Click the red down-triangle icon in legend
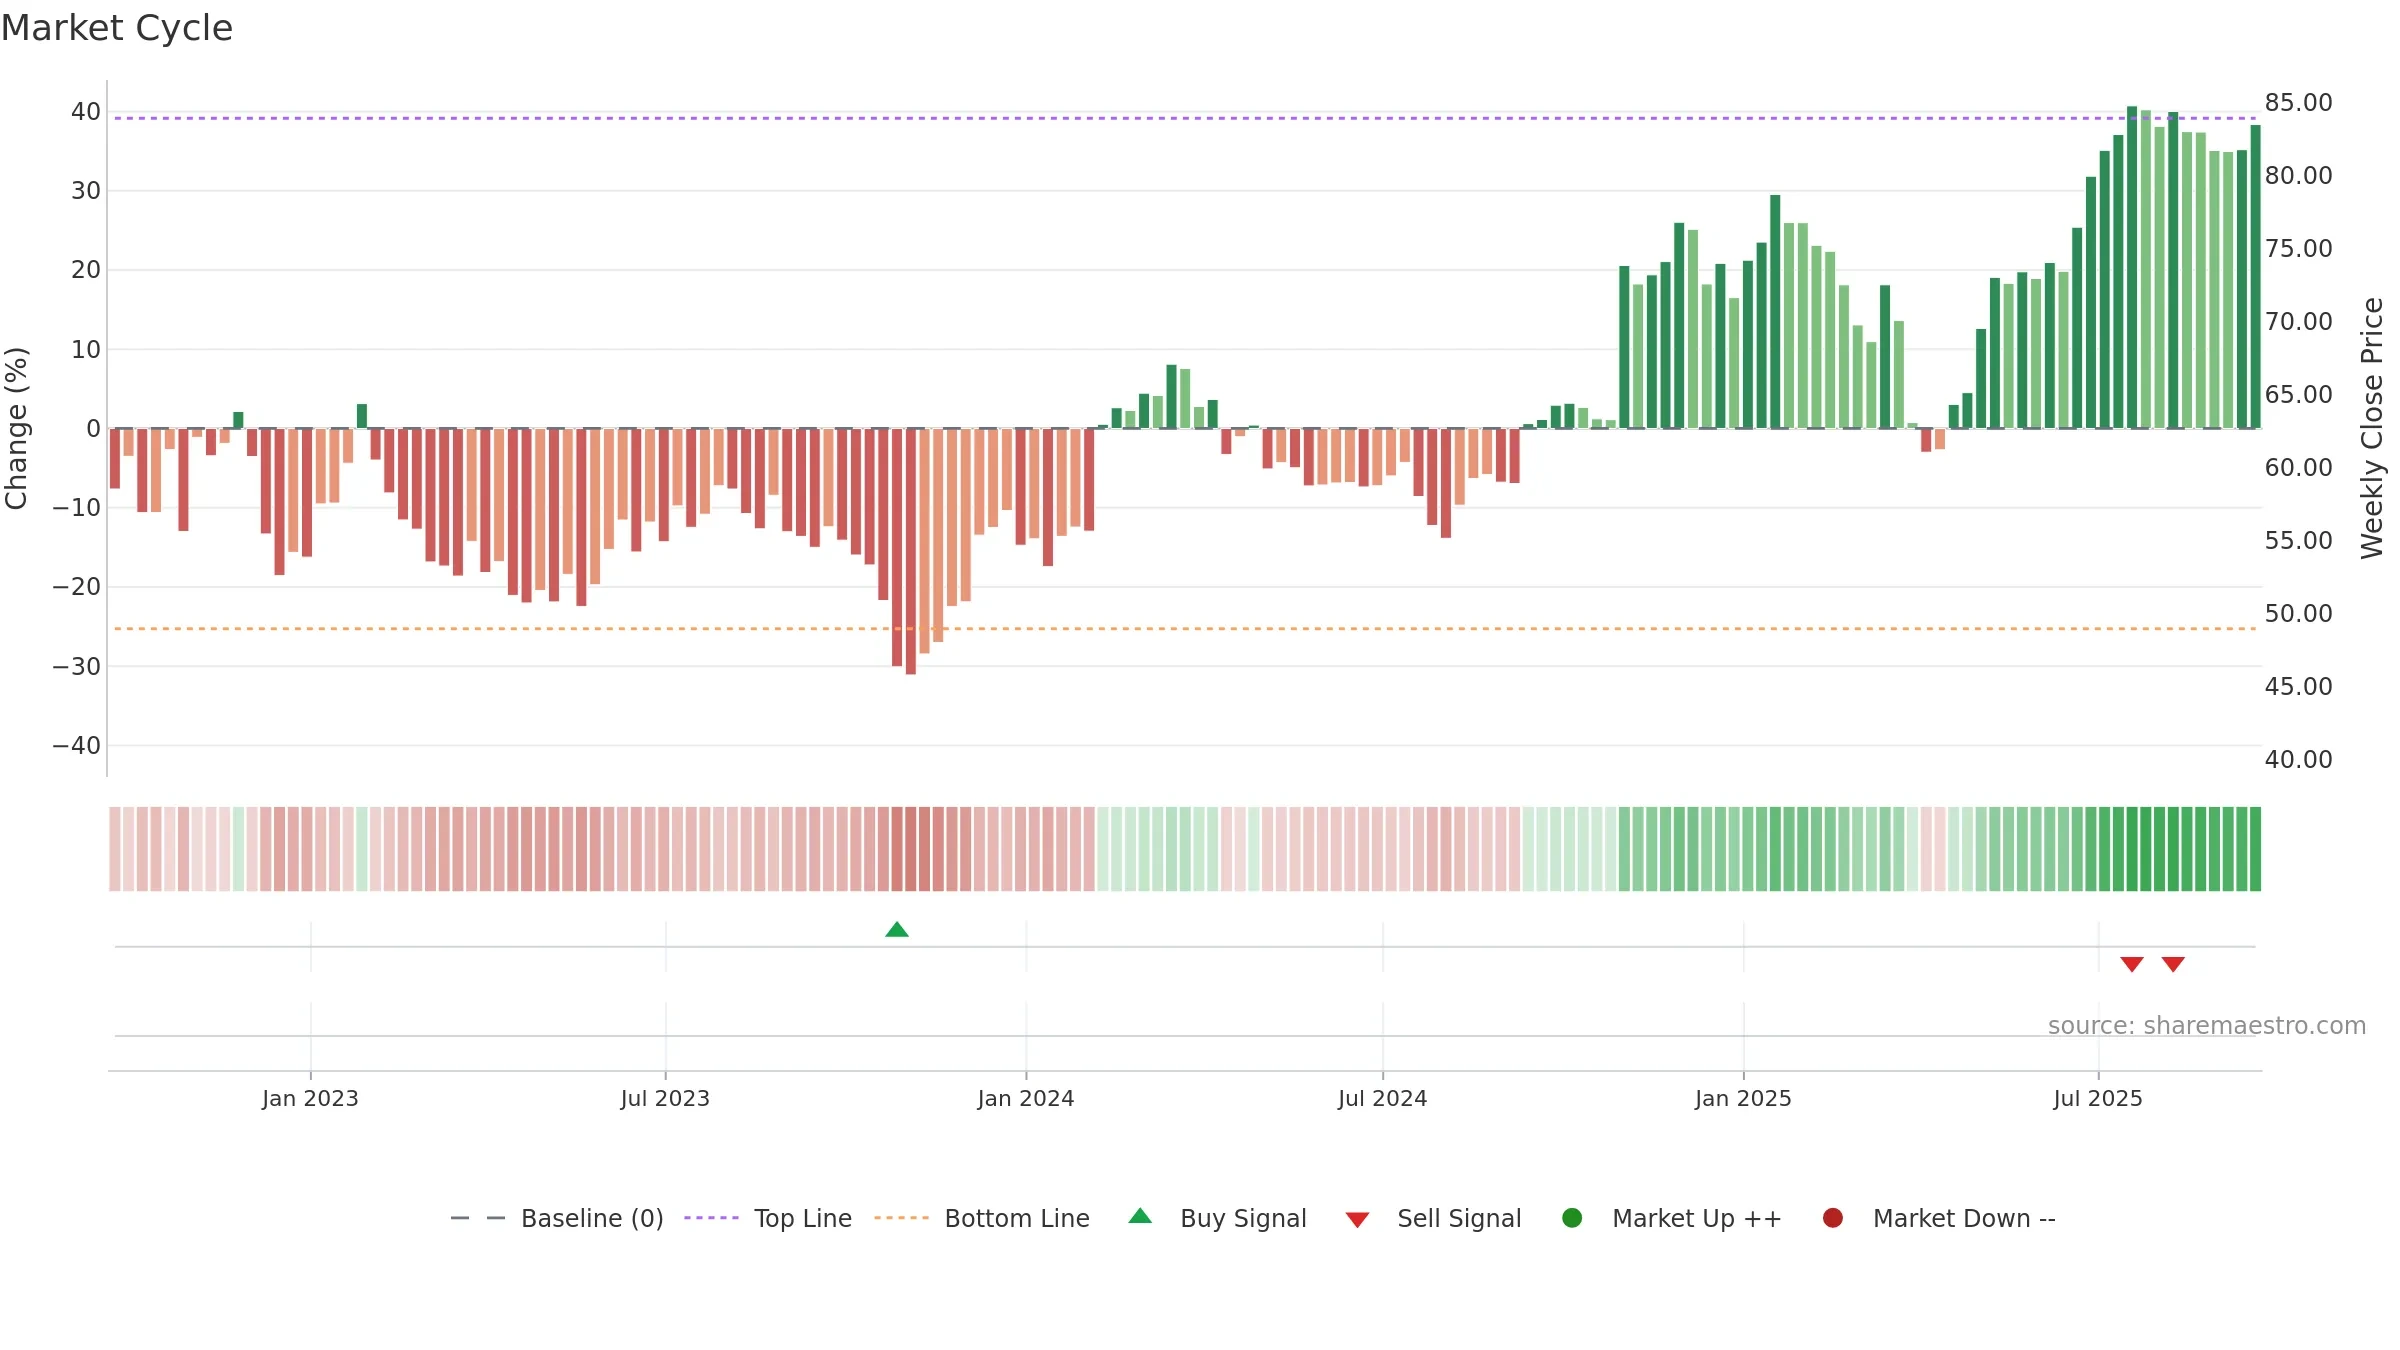 (1357, 1220)
